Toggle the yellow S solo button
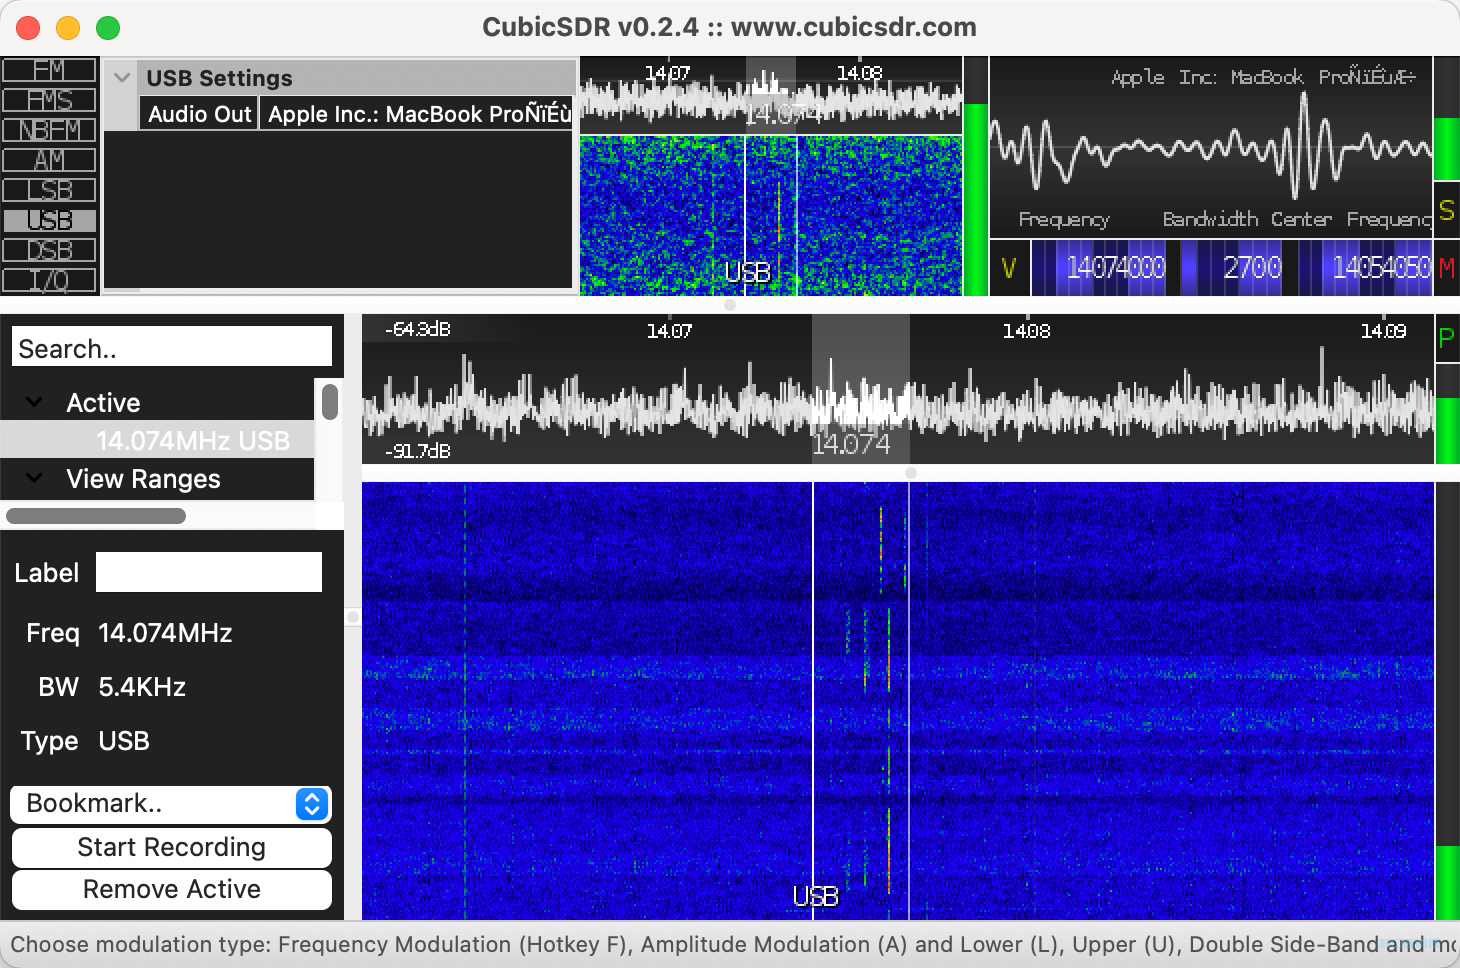 [1446, 210]
